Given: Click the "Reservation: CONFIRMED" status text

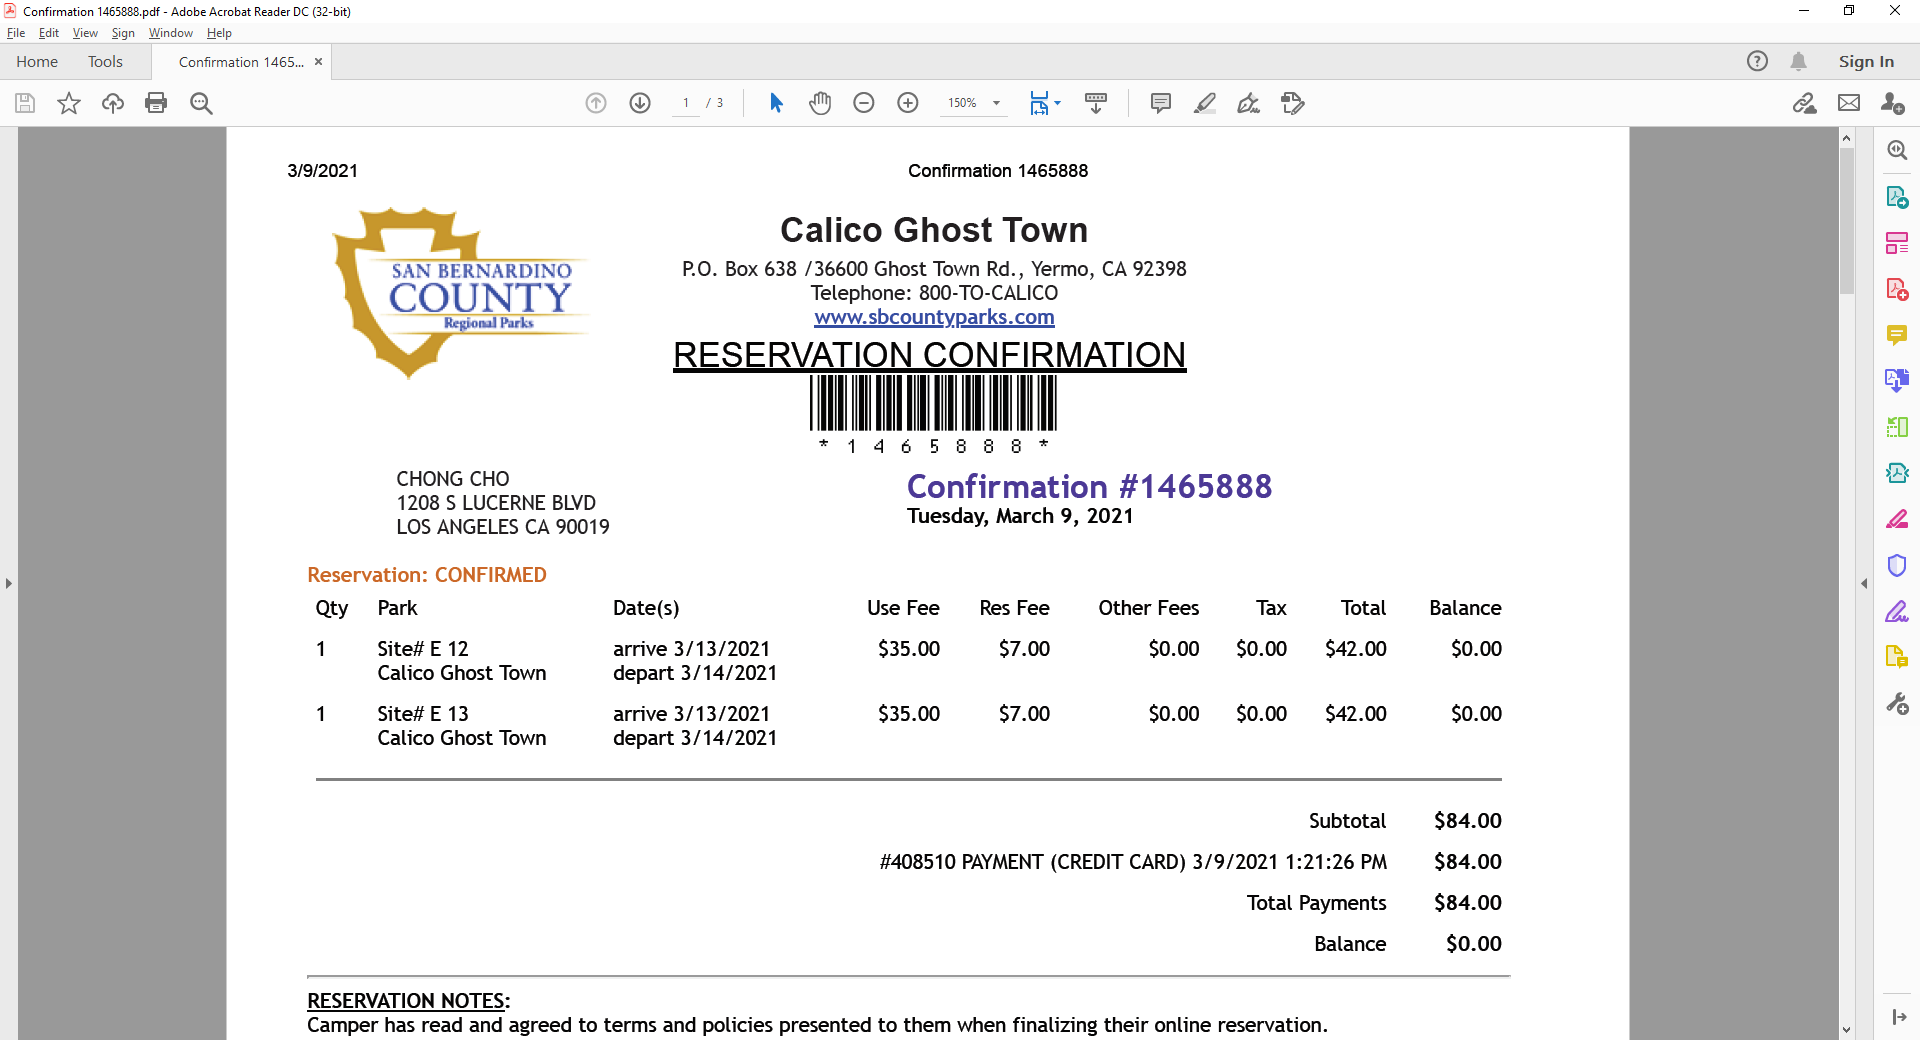Looking at the screenshot, I should (x=427, y=575).
